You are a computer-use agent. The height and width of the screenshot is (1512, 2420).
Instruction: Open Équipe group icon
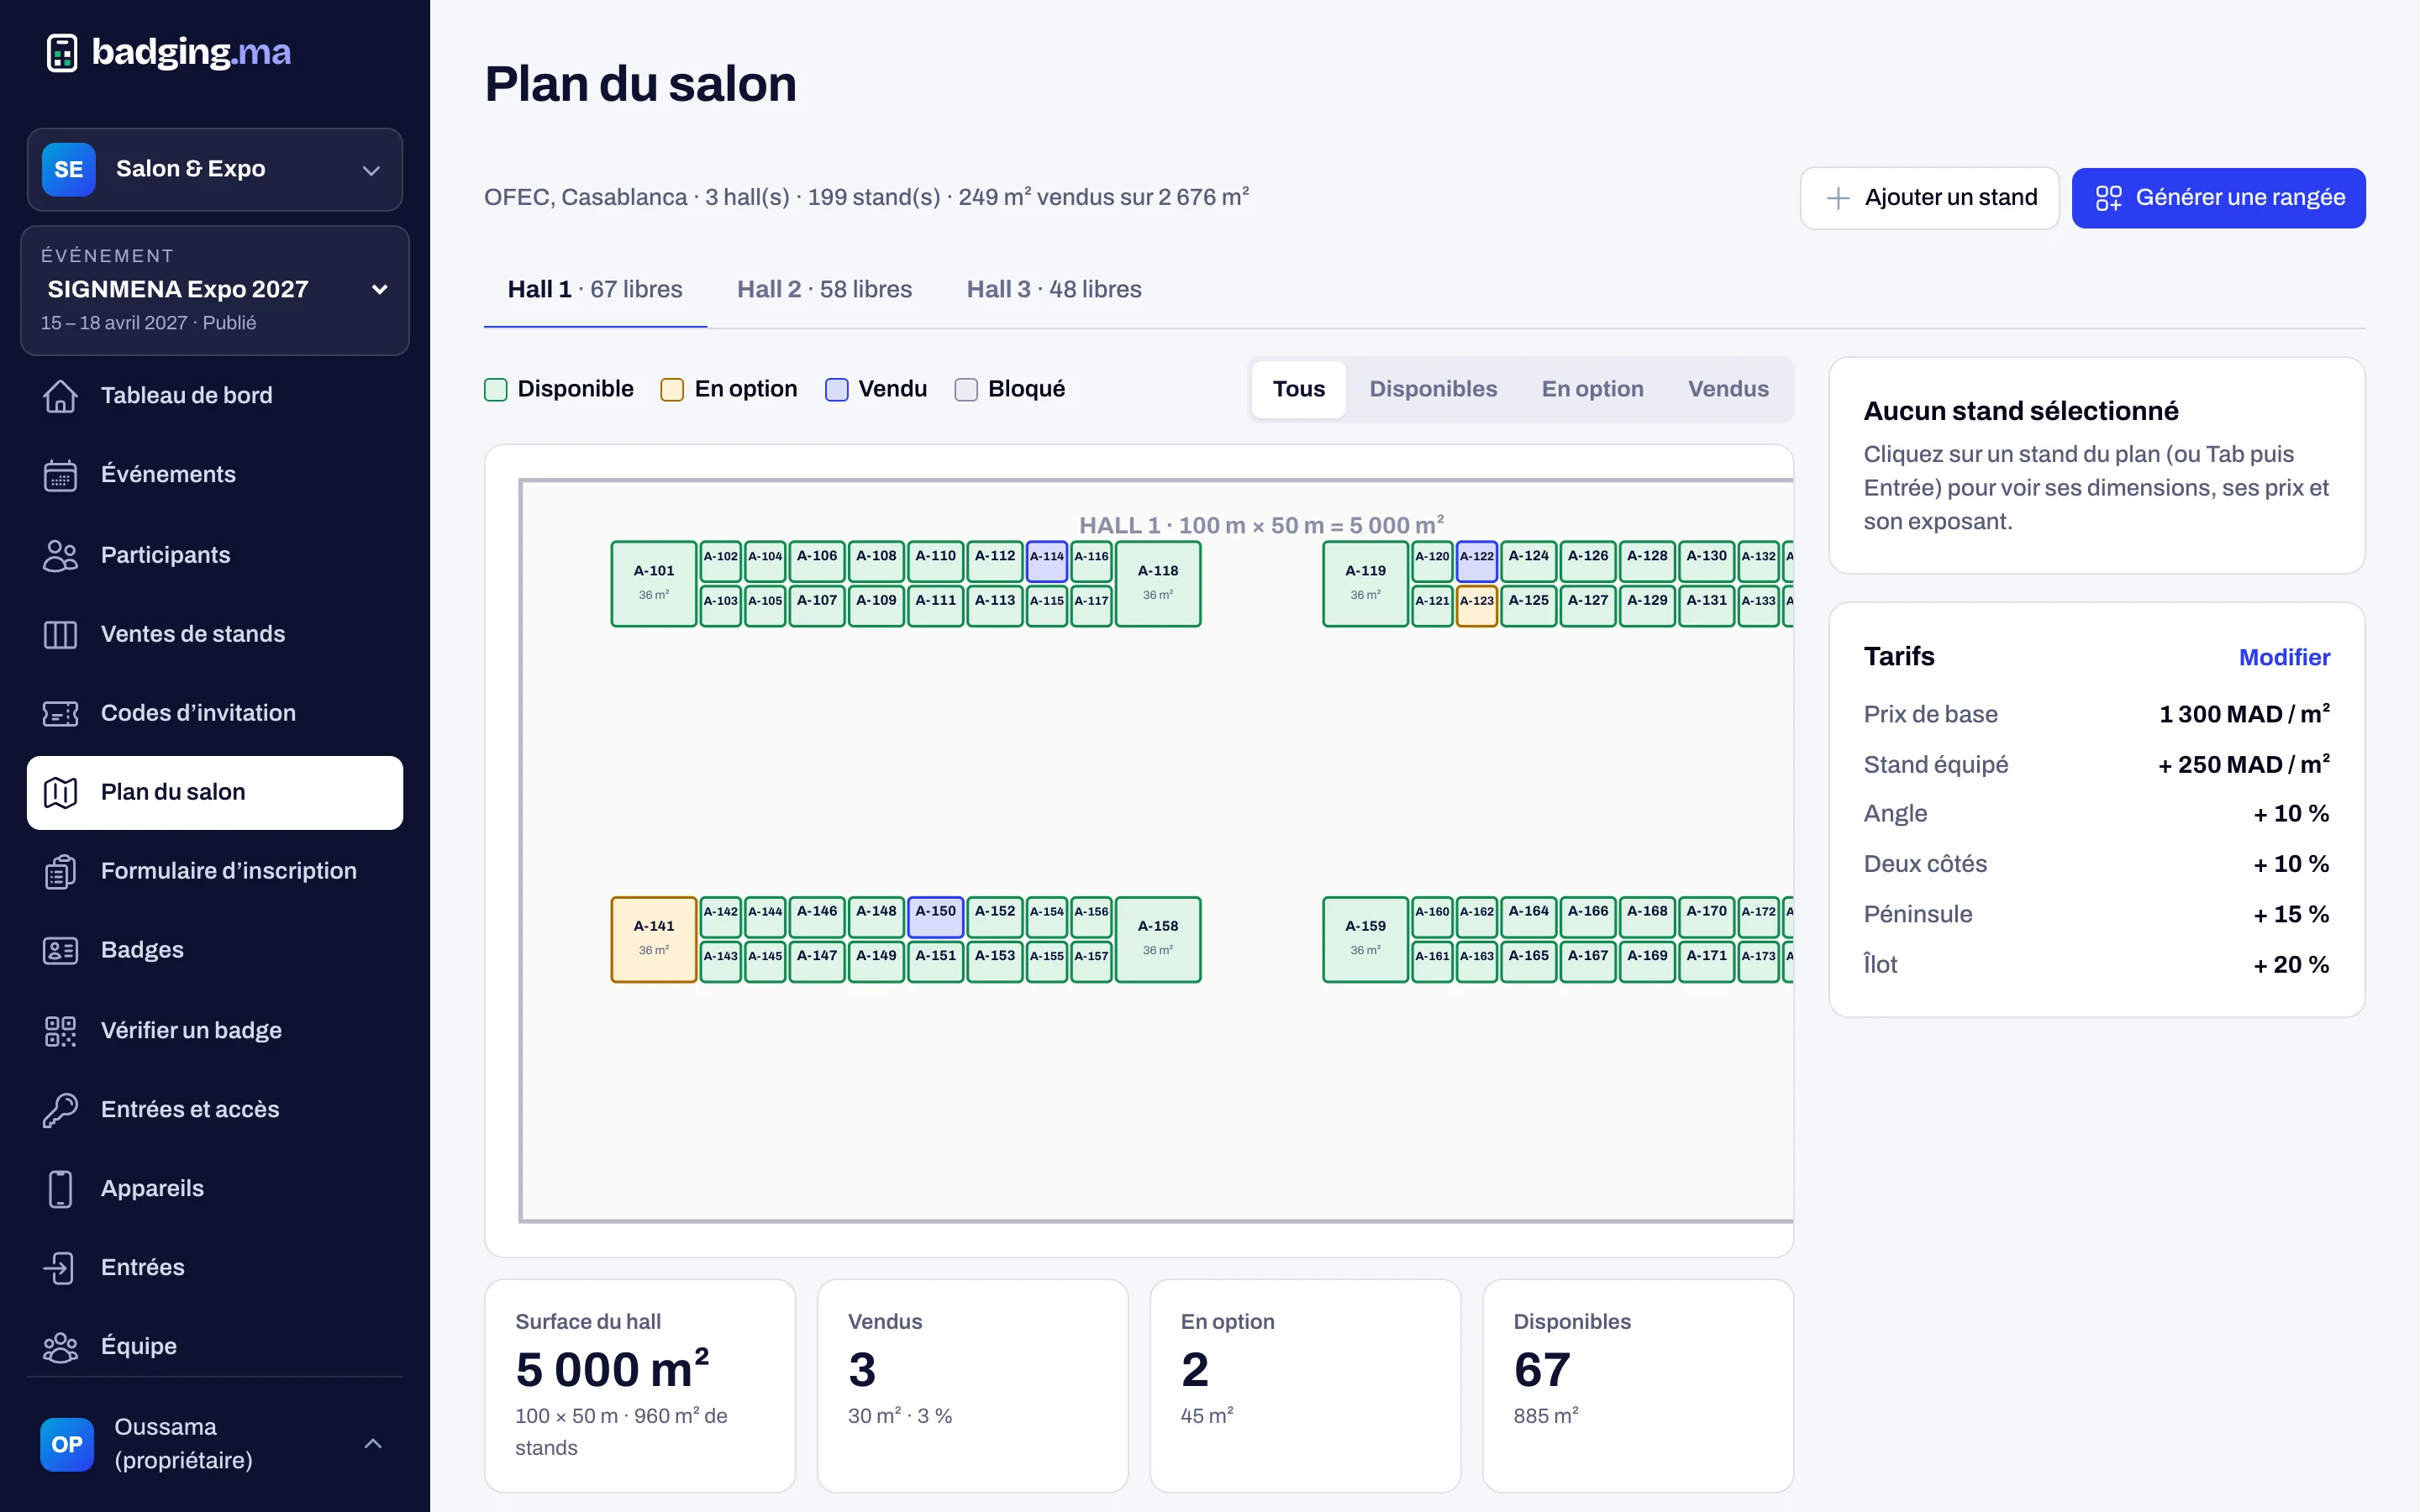pyautogui.click(x=60, y=1346)
